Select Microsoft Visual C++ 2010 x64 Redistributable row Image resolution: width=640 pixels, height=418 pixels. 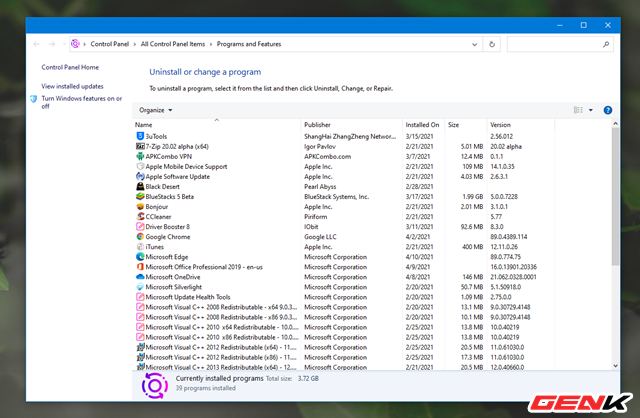pos(343,327)
